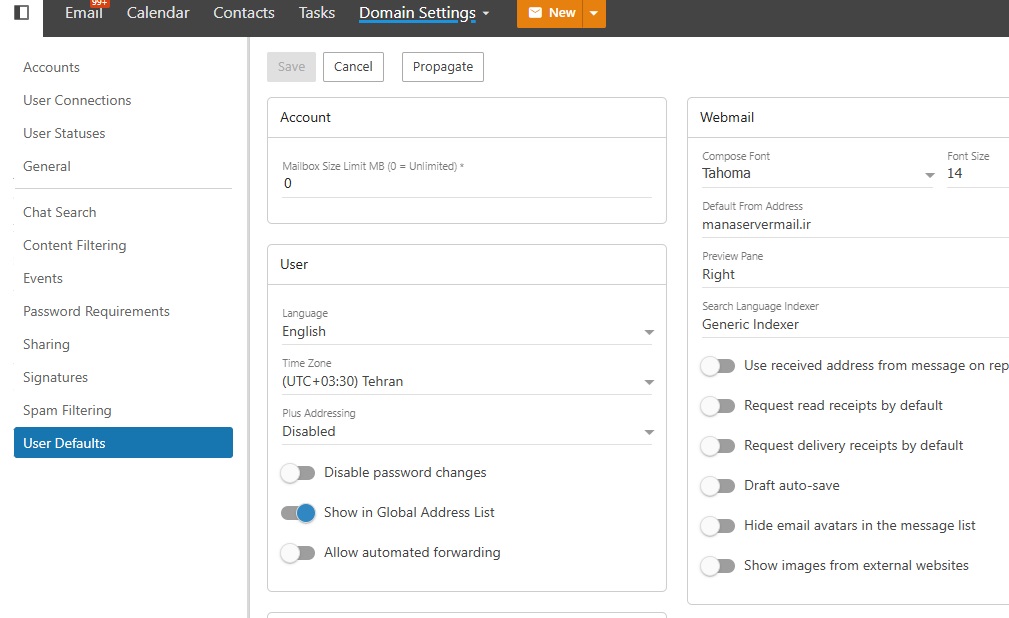Click the envelope icon on New button
This screenshot has width=1009, height=618.
coord(535,12)
